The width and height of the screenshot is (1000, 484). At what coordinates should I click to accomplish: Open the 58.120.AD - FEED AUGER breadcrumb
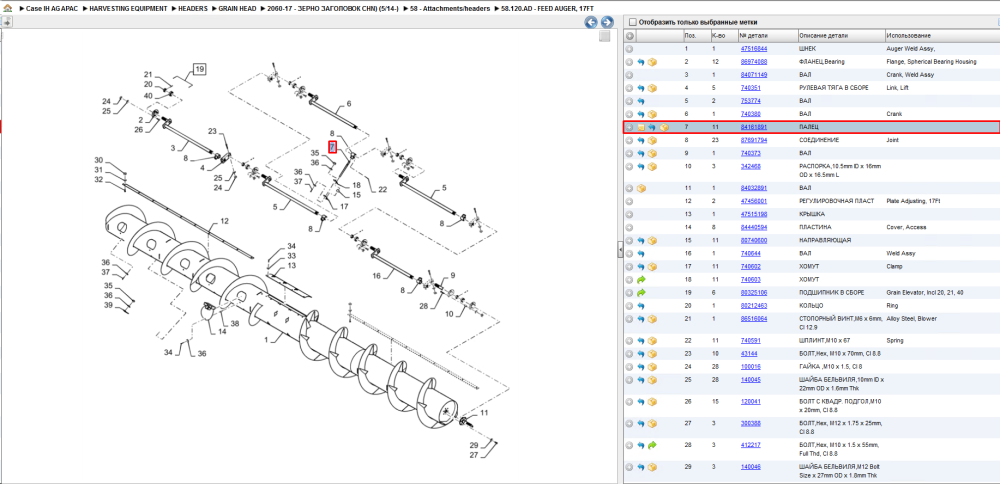(549, 10)
